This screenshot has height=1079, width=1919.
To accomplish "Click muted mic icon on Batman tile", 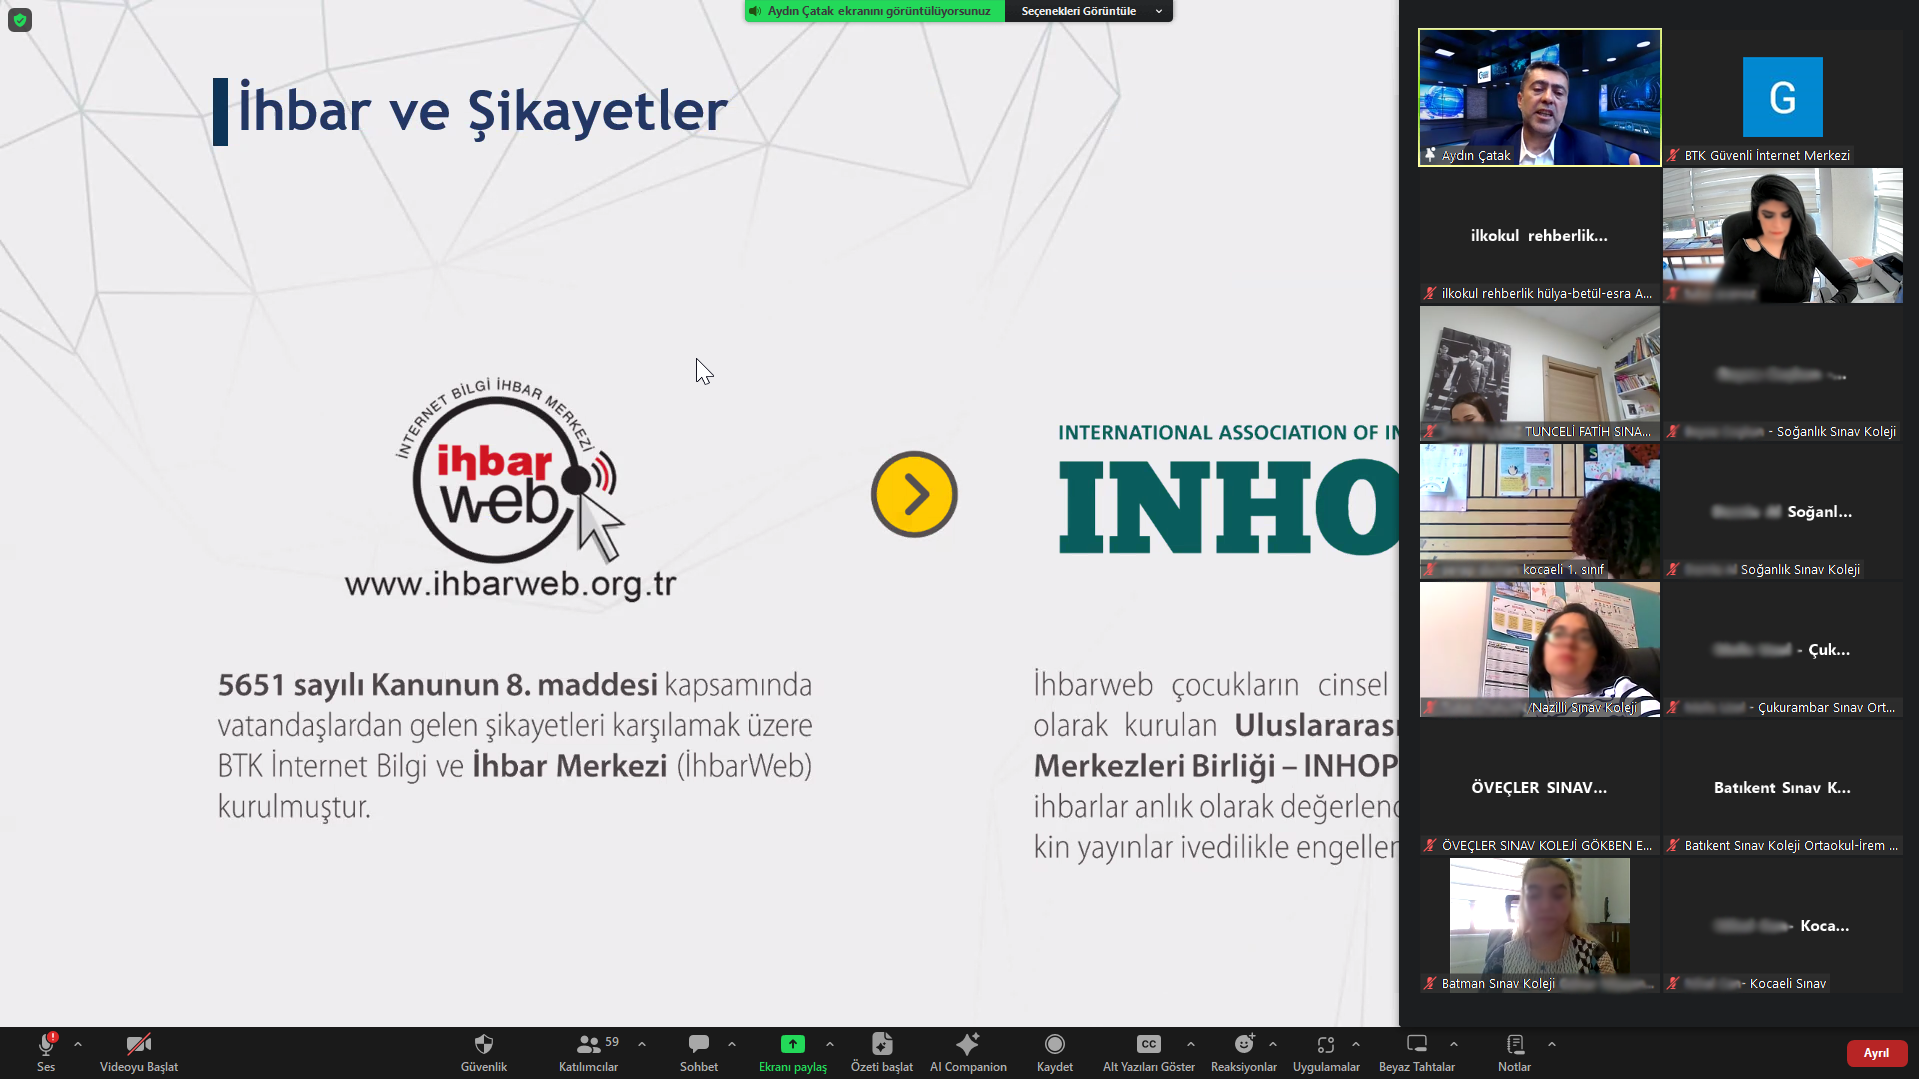I will click(x=1430, y=983).
